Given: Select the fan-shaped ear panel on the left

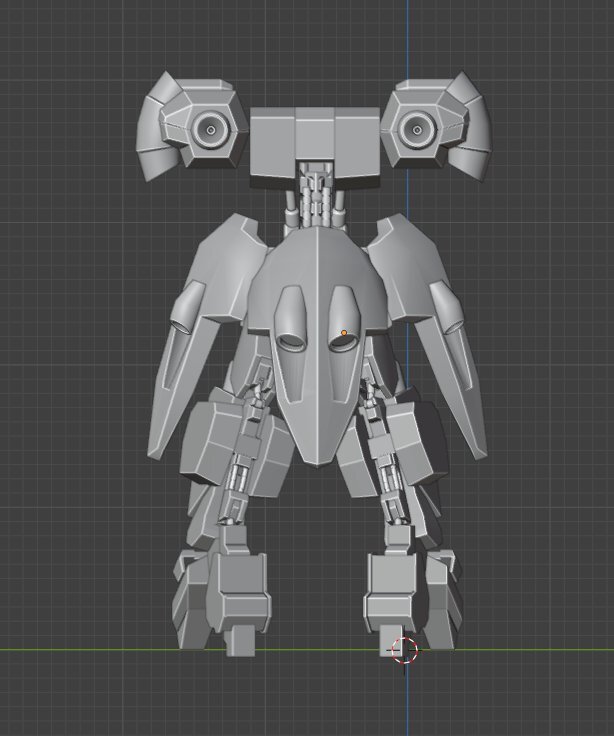Looking at the screenshot, I should click(x=158, y=127).
